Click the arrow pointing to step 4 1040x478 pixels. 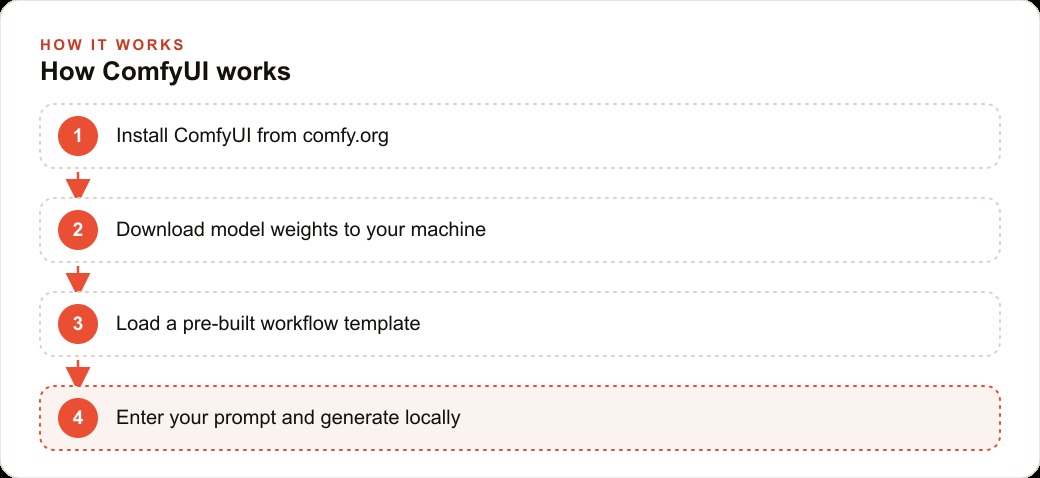78,373
